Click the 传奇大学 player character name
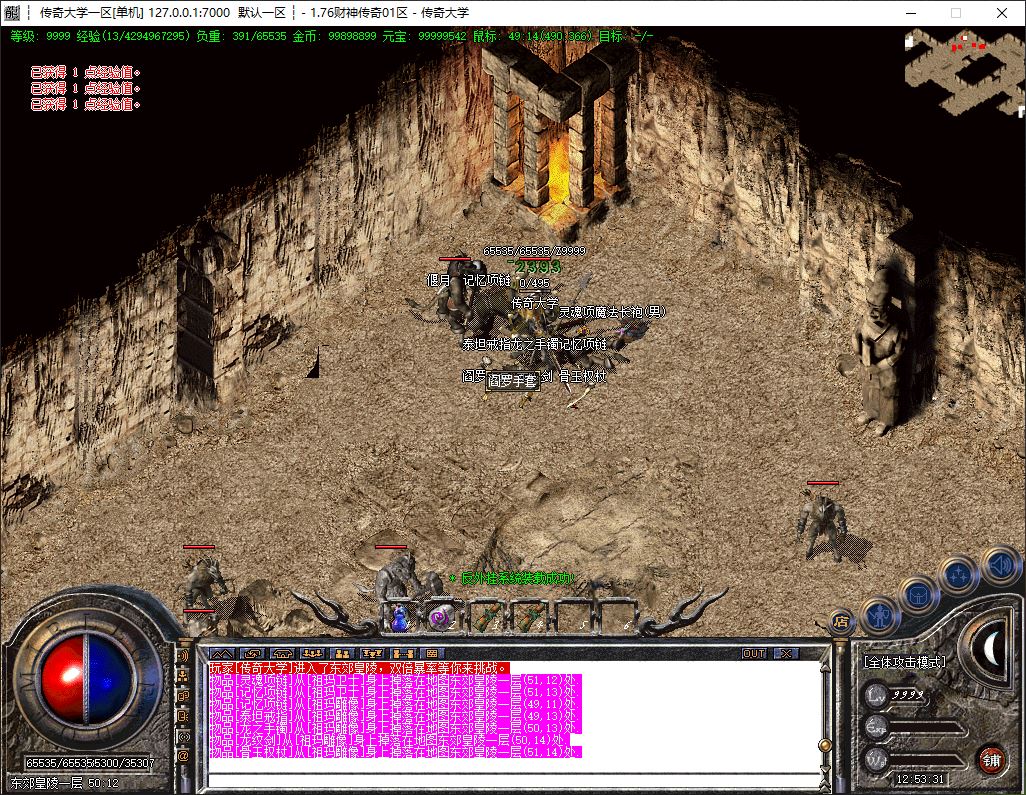 point(535,303)
